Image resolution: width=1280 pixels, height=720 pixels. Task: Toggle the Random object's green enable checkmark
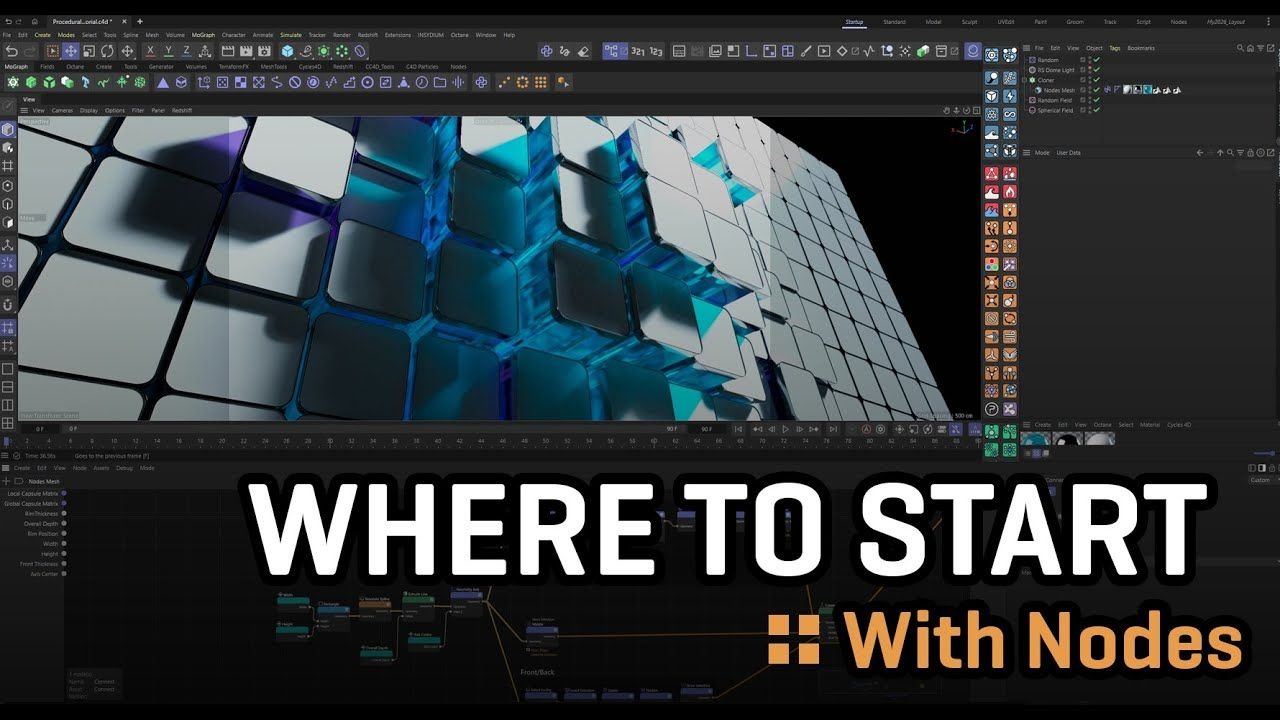tap(1097, 60)
